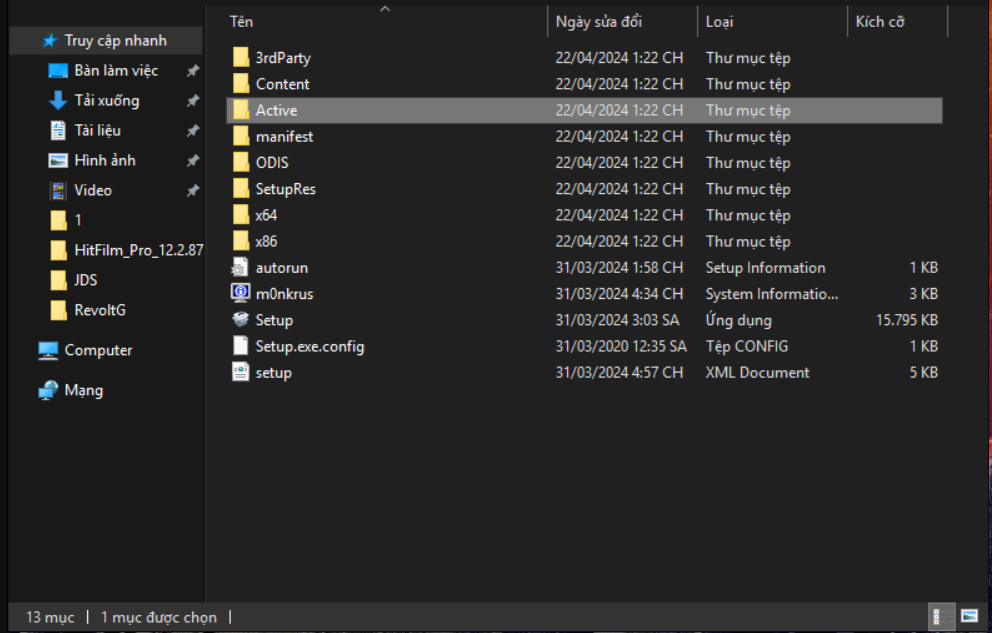992x633 pixels.
Task: Switch to large icons view in status bar
Action: (x=969, y=616)
